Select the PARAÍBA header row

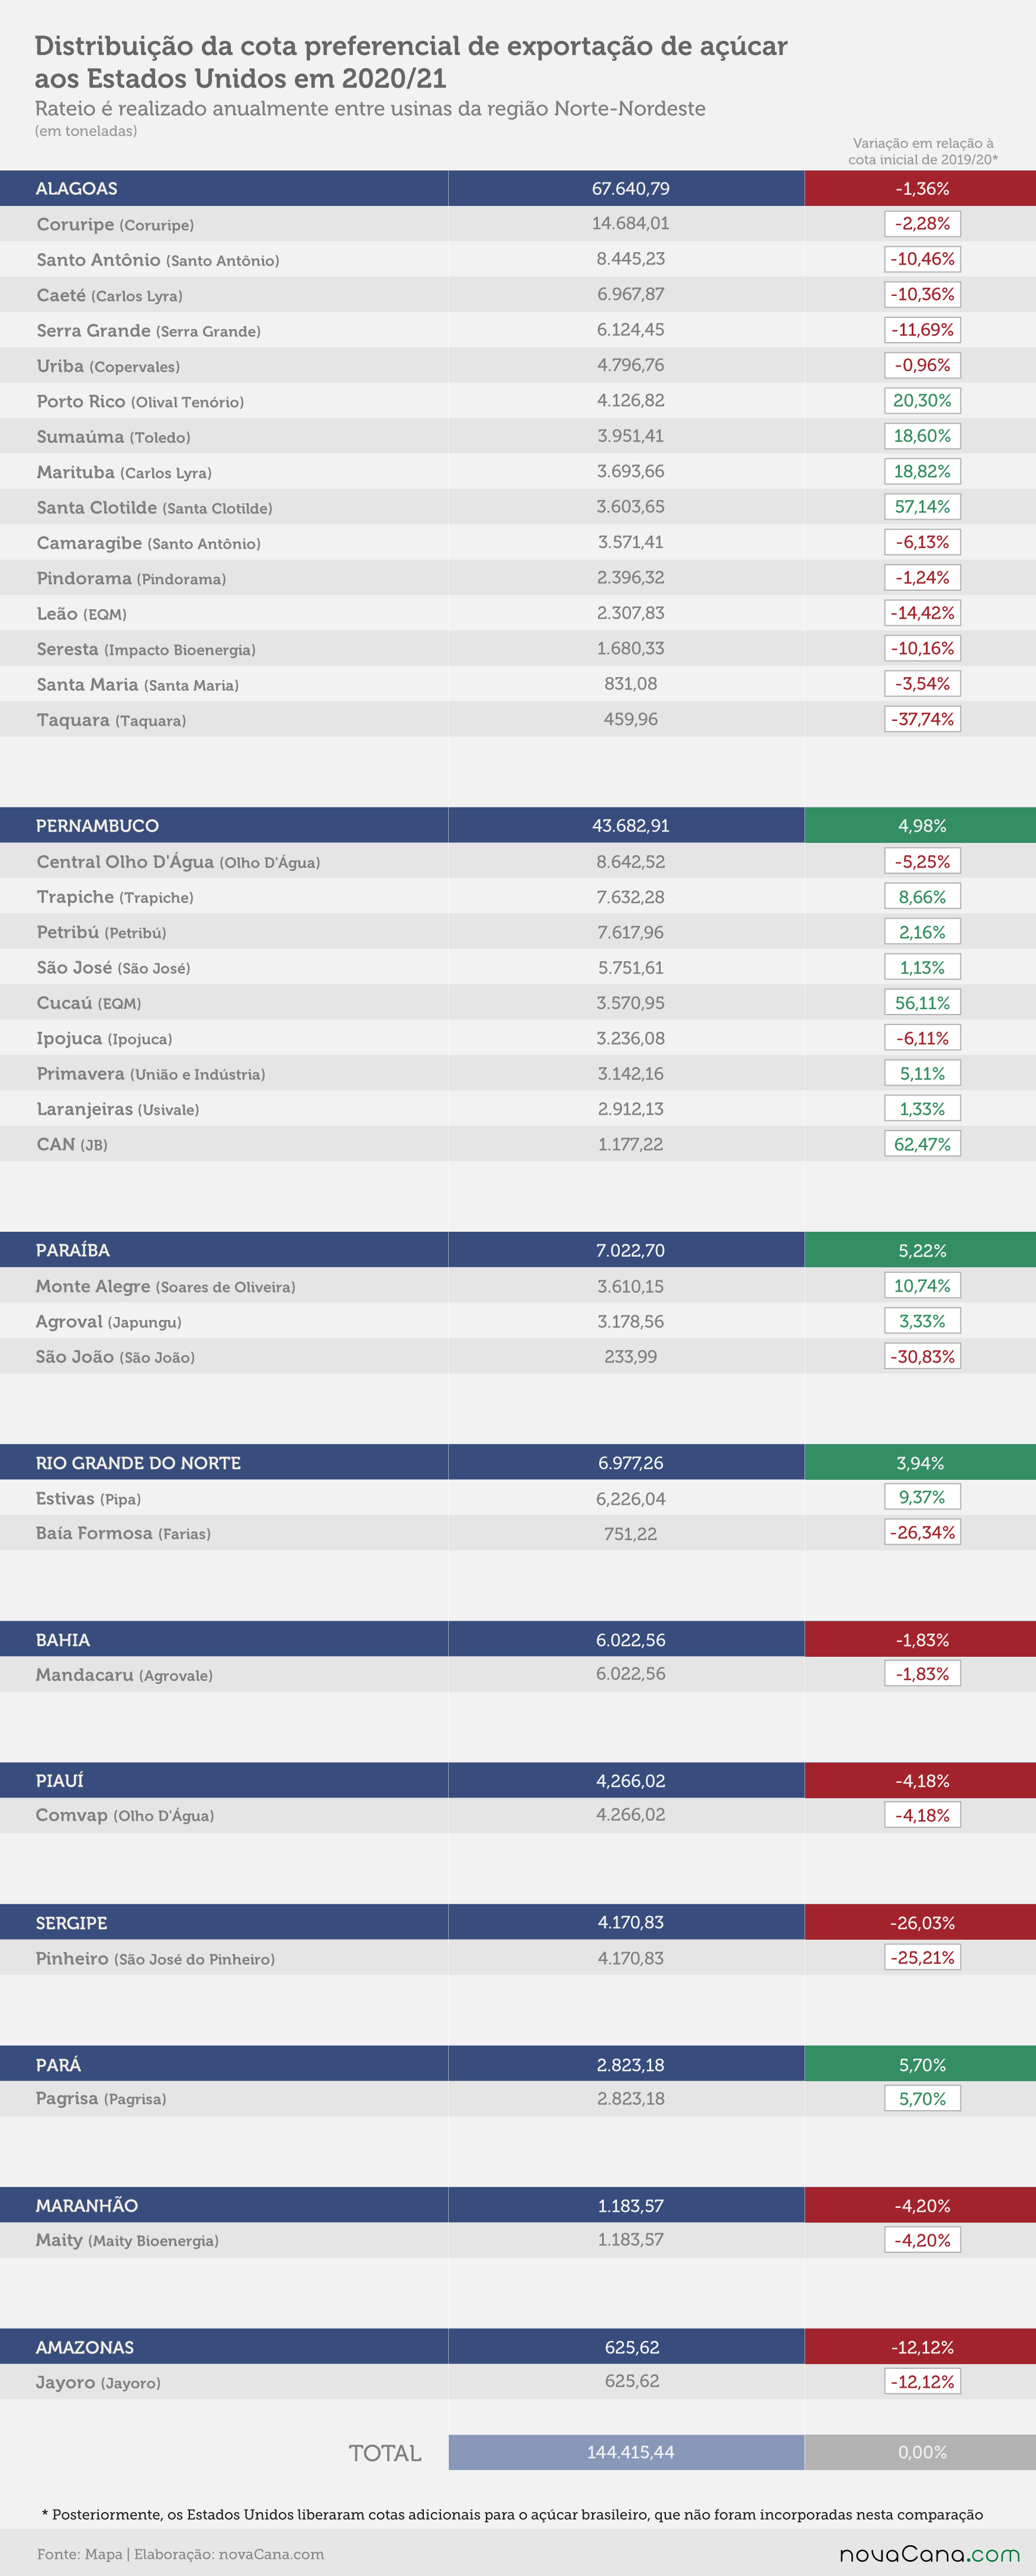click(518, 1250)
